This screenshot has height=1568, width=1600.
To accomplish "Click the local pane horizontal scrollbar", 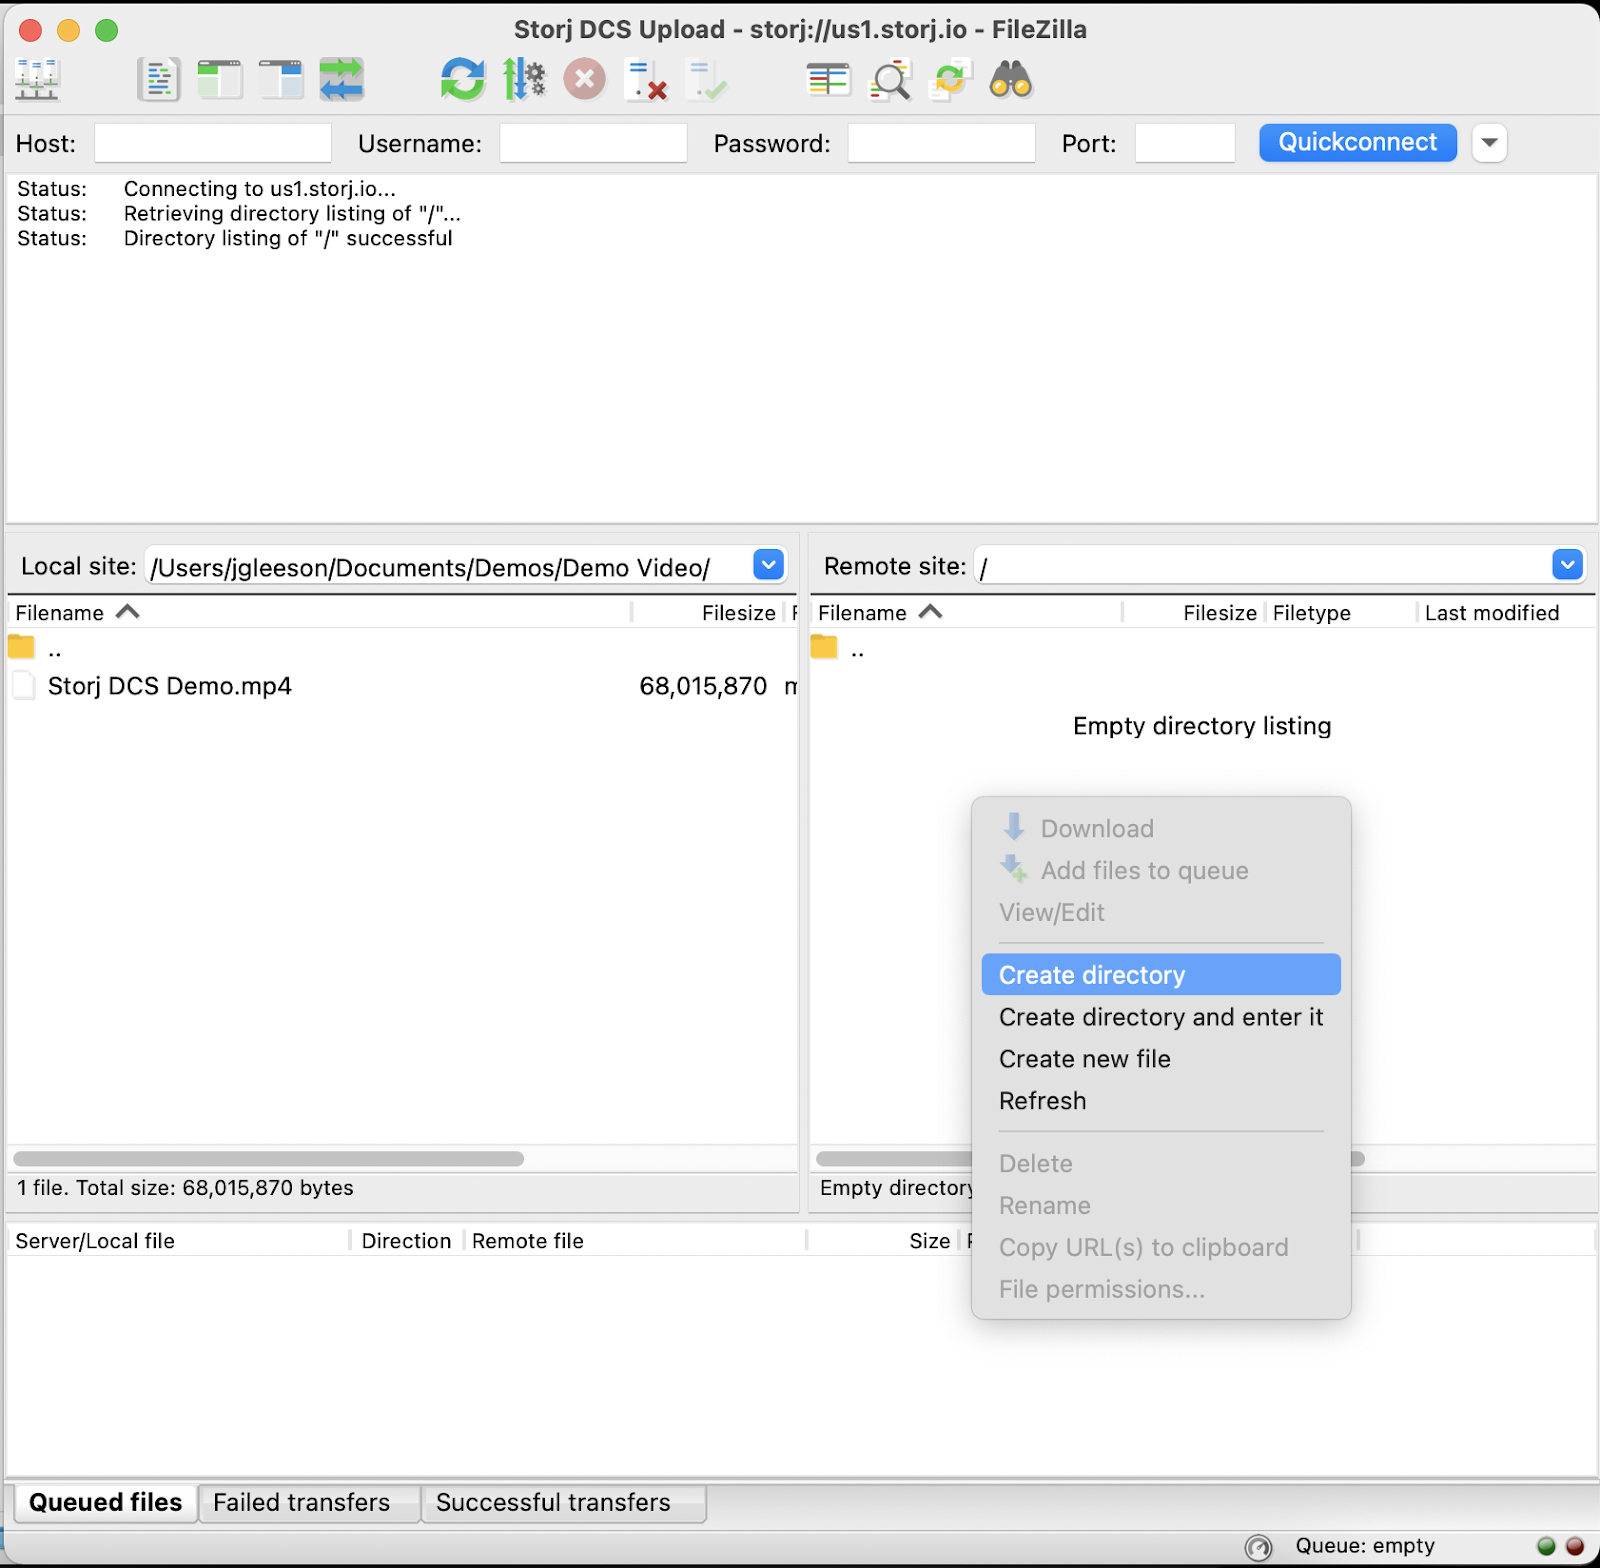I will click(268, 1159).
